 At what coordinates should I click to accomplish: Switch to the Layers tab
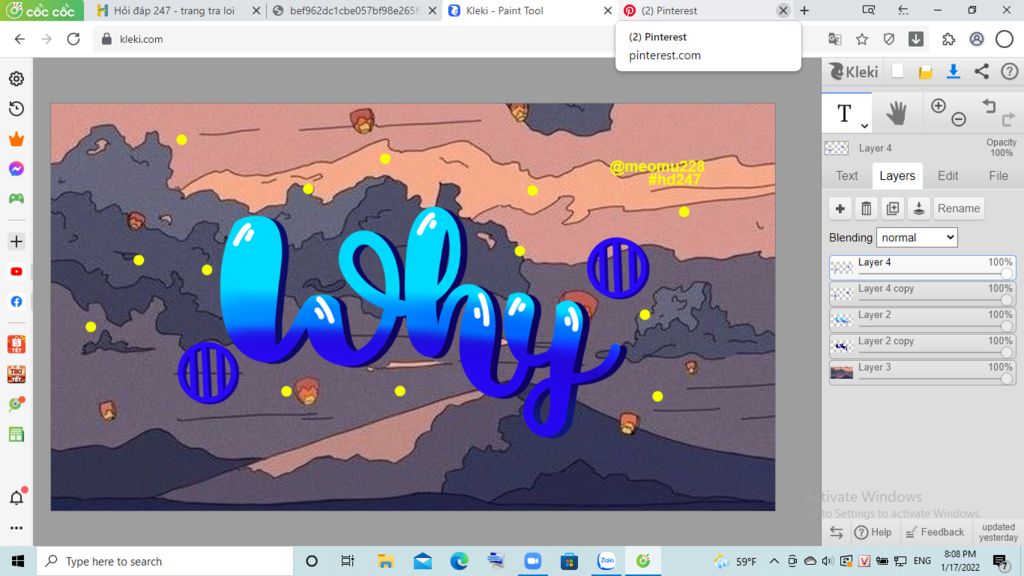point(897,176)
